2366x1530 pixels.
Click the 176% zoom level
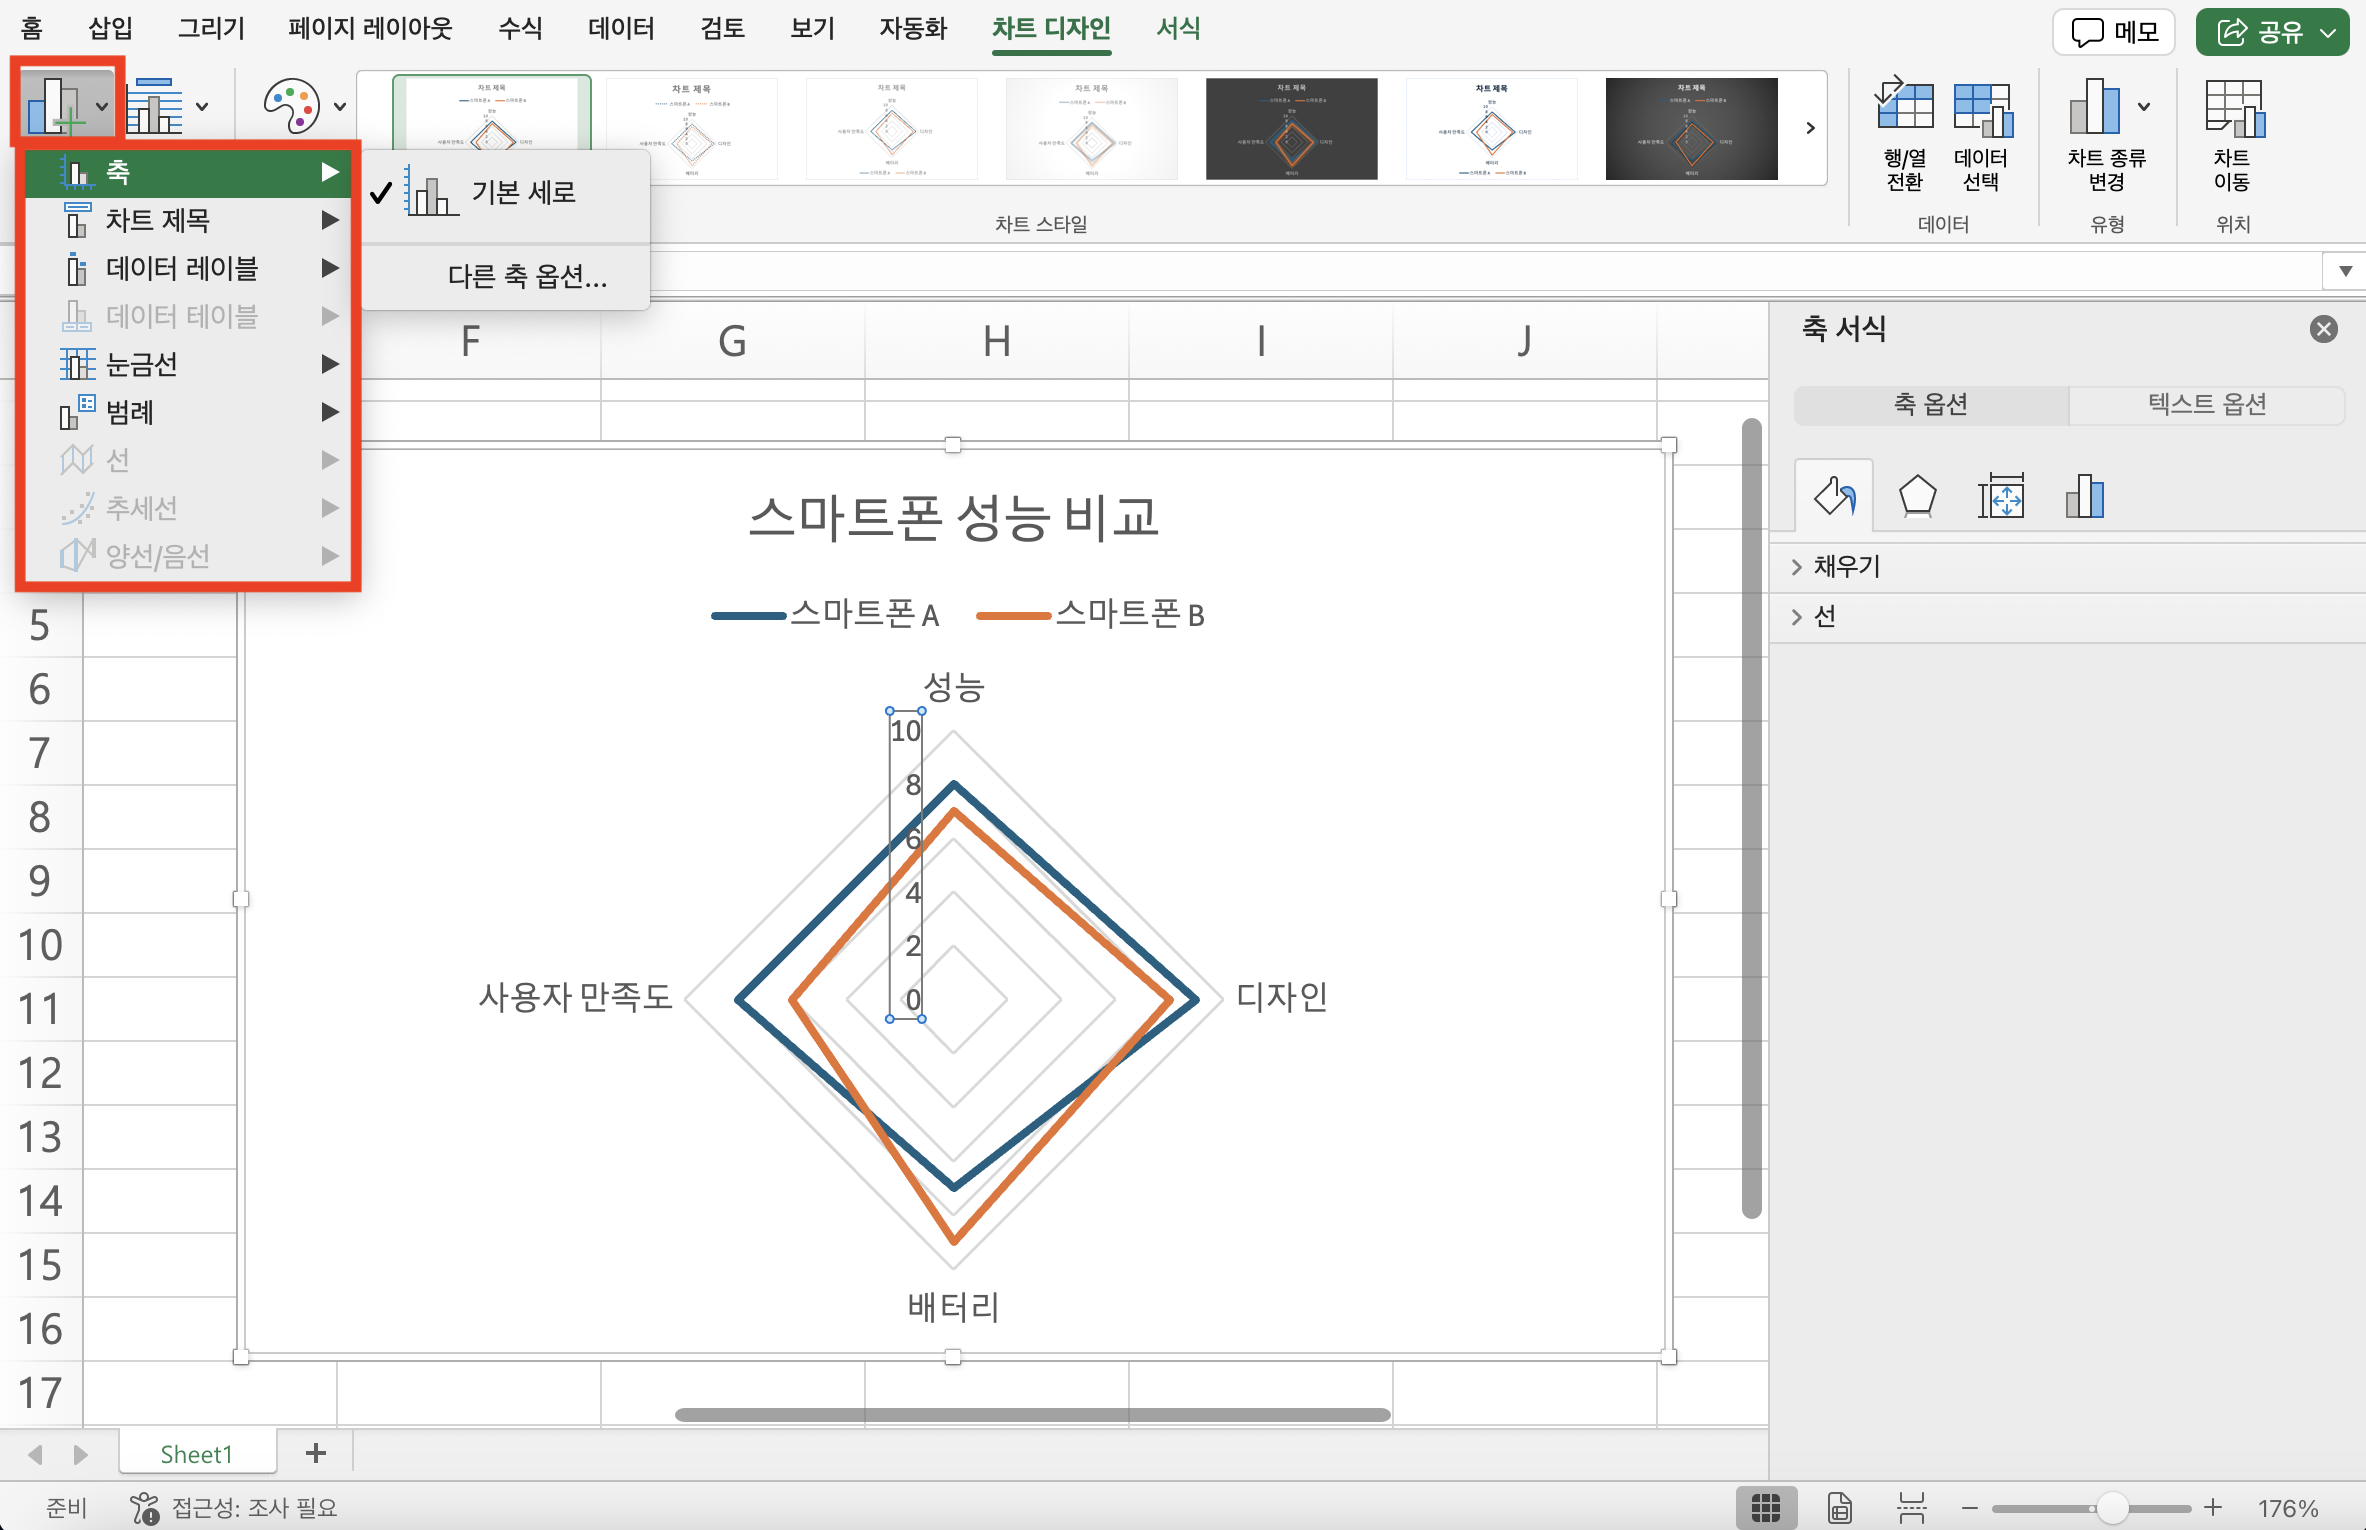(x=2288, y=1508)
